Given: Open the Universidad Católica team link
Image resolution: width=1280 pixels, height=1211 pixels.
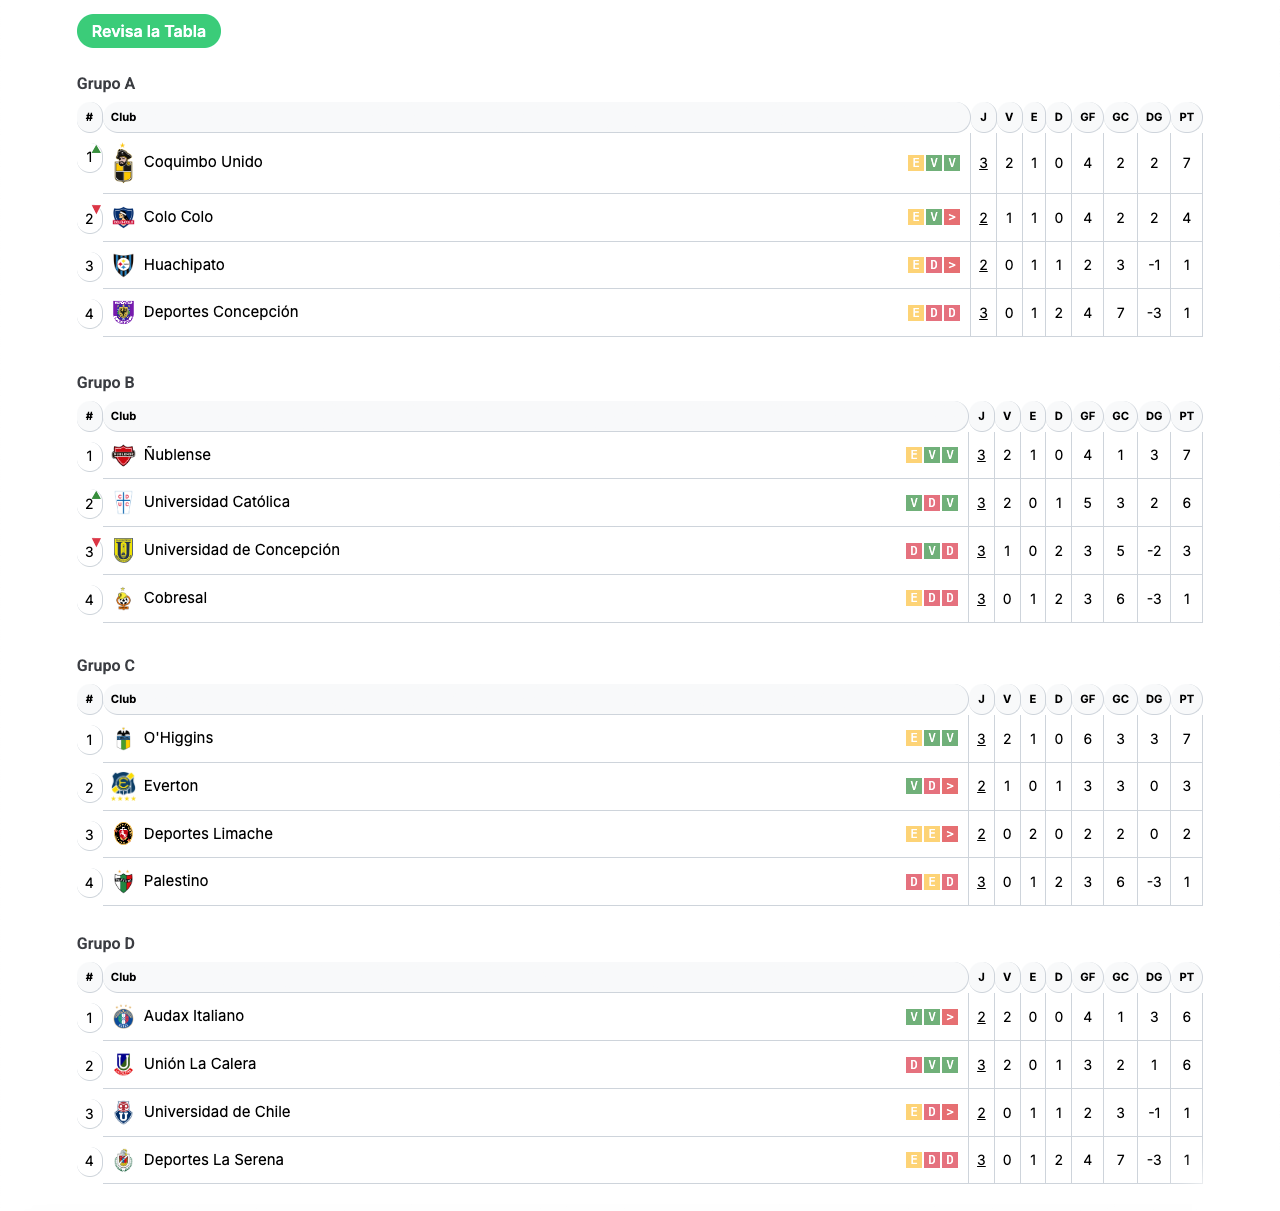Looking at the screenshot, I should click(216, 502).
